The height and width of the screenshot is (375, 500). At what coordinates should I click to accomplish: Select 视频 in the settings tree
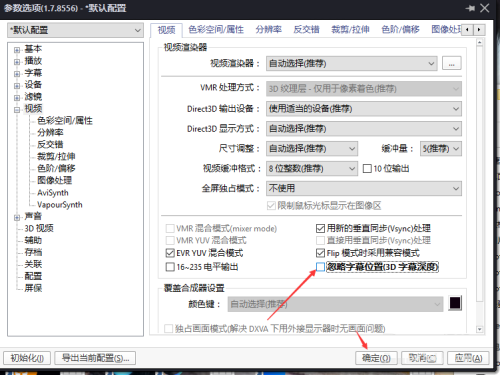pos(33,109)
